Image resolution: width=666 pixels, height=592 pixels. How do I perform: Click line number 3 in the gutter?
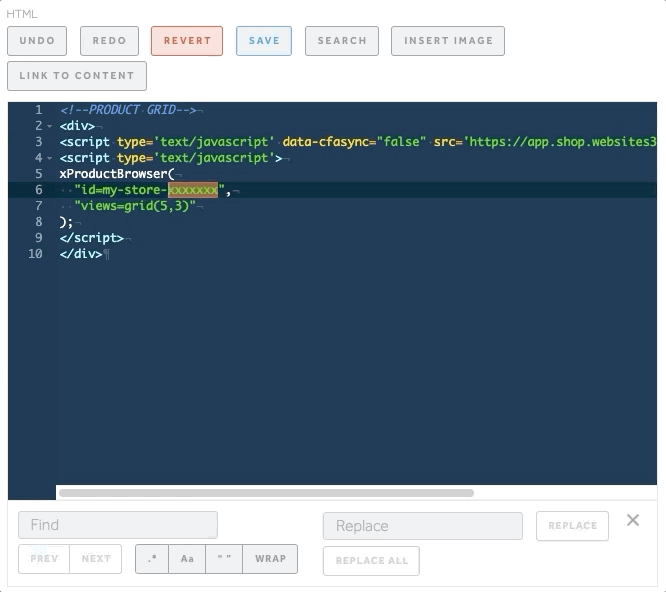(x=39, y=142)
